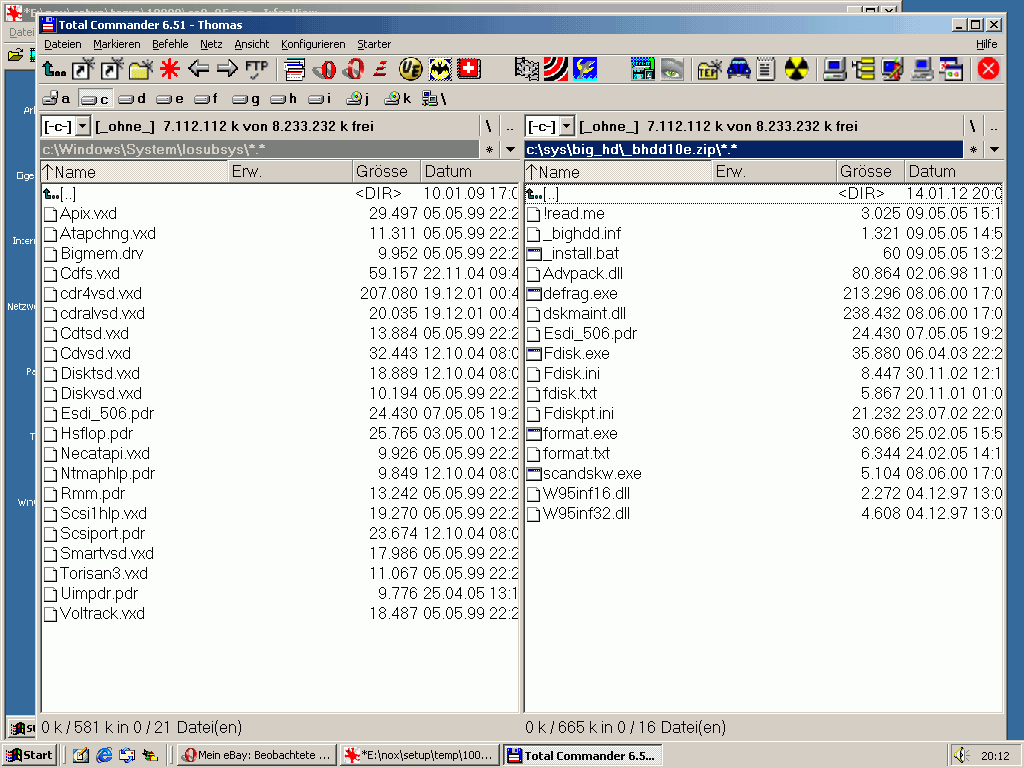Click the right panel zip path bar
The width and height of the screenshot is (1024, 768).
(x=744, y=150)
